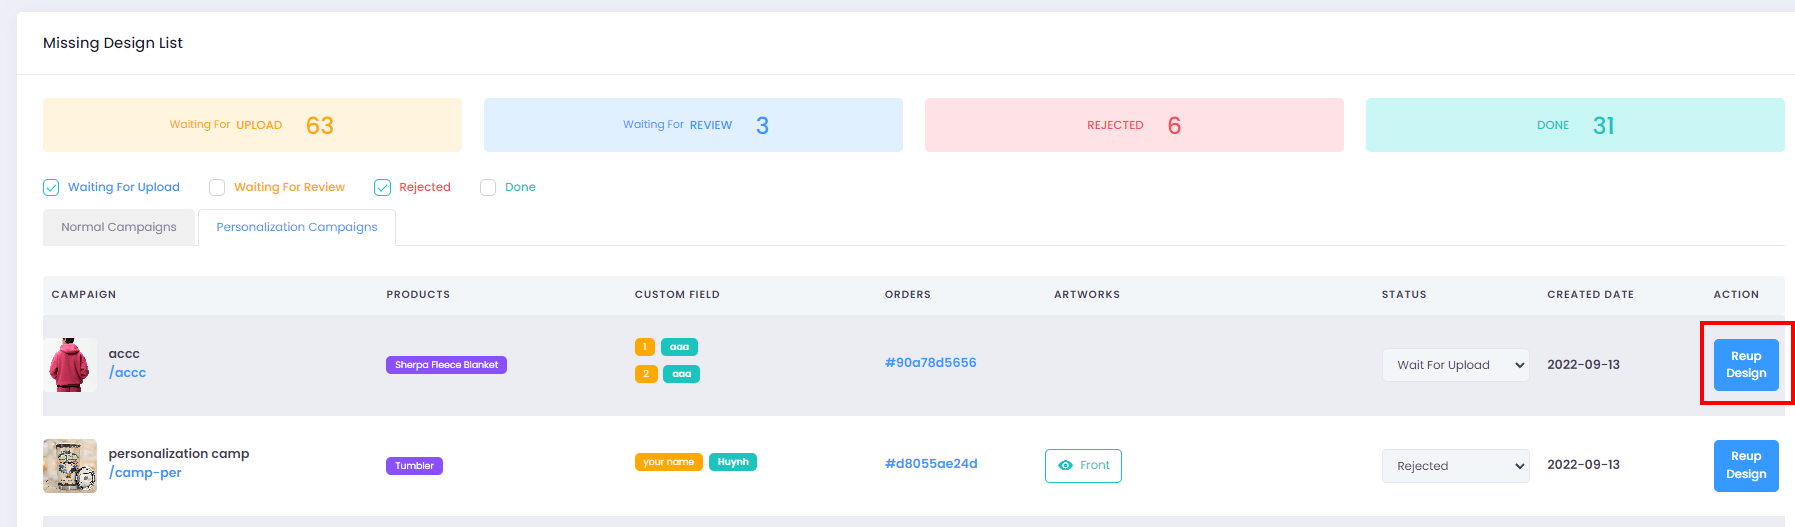Click the Waiting For Upload 63 card
1795x527 pixels.
252,125
